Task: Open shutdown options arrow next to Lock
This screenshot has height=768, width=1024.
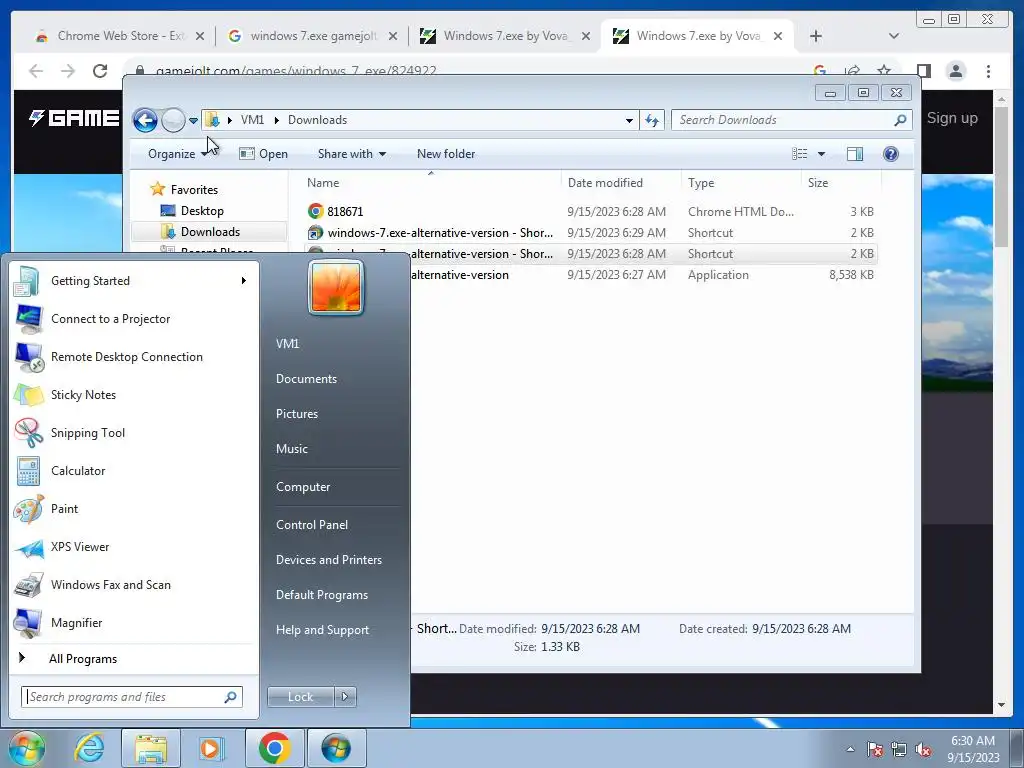Action: [345, 697]
